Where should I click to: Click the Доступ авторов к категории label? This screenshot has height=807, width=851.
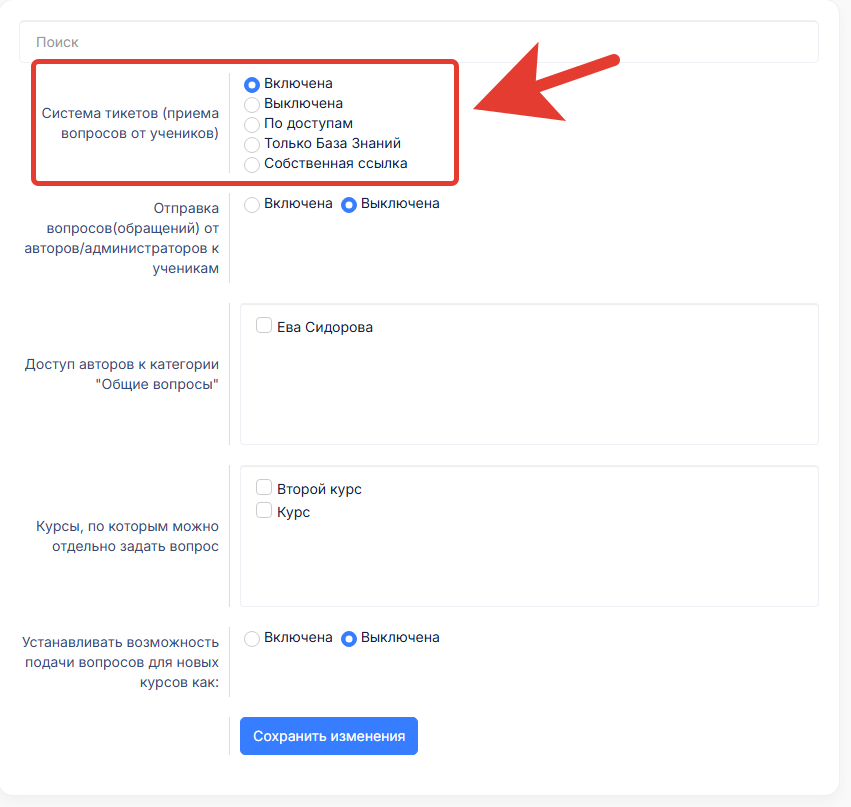point(122,374)
